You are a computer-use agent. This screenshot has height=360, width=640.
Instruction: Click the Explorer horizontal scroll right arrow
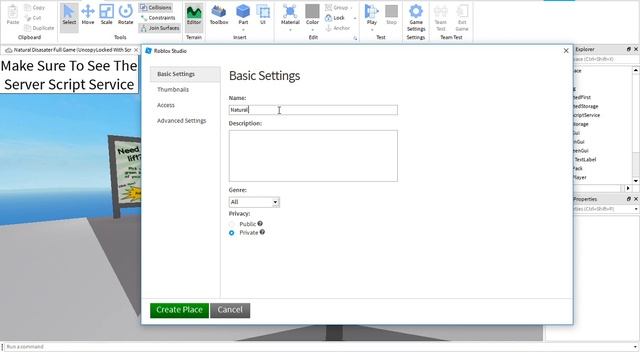pos(628,188)
